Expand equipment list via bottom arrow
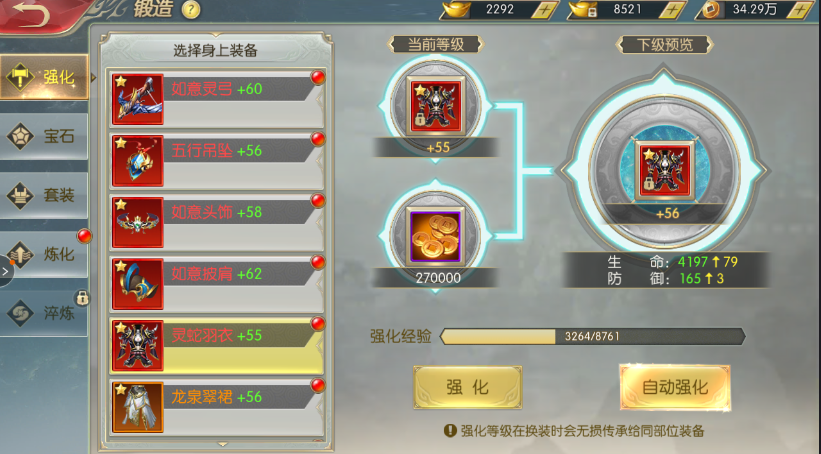This screenshot has width=821, height=454. click(222, 444)
